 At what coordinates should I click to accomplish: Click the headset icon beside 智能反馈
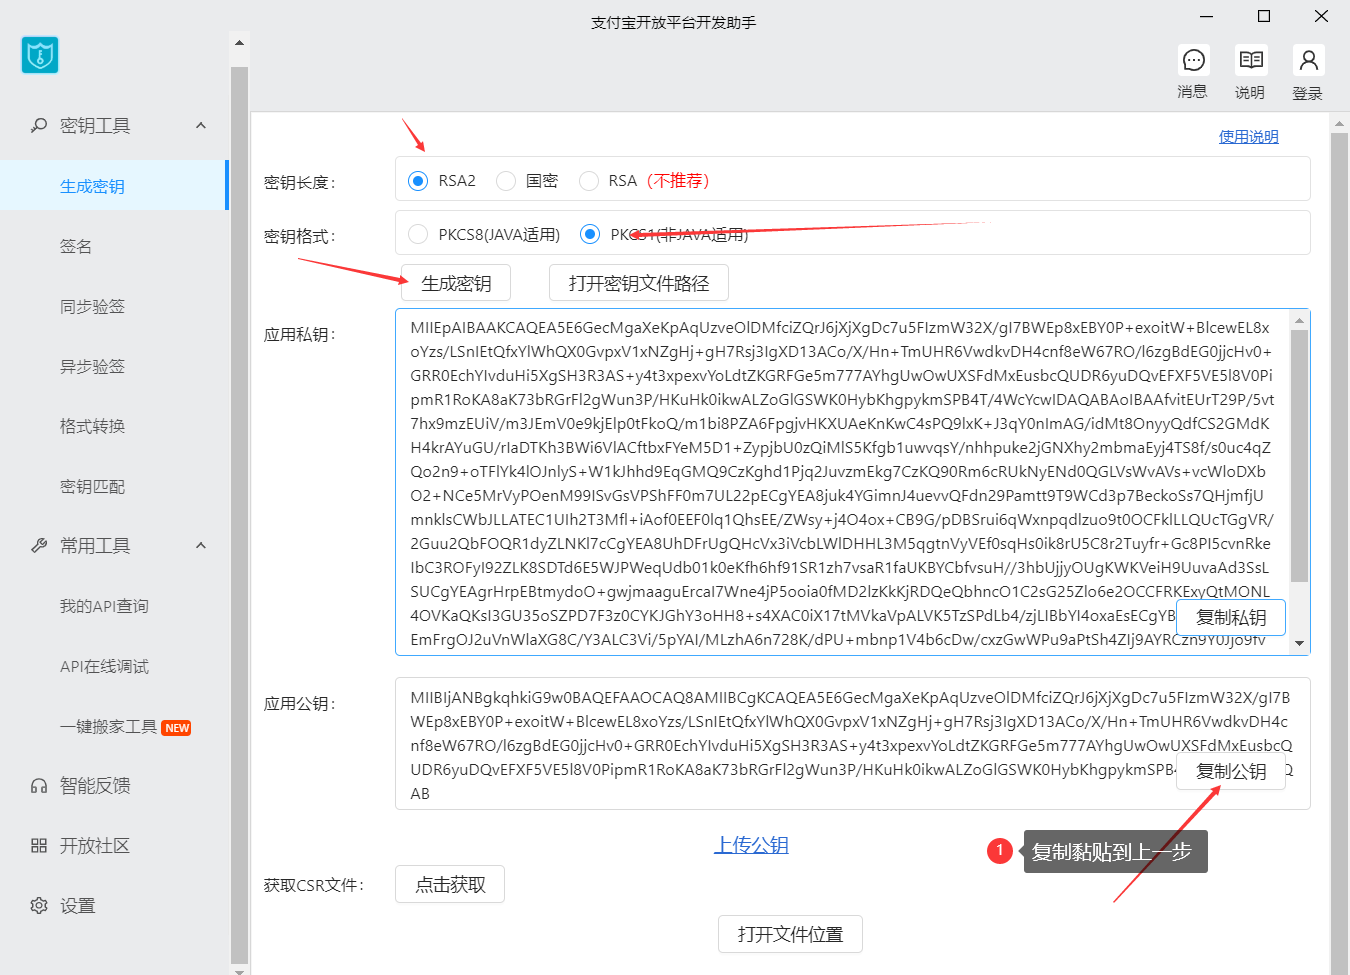(x=39, y=786)
